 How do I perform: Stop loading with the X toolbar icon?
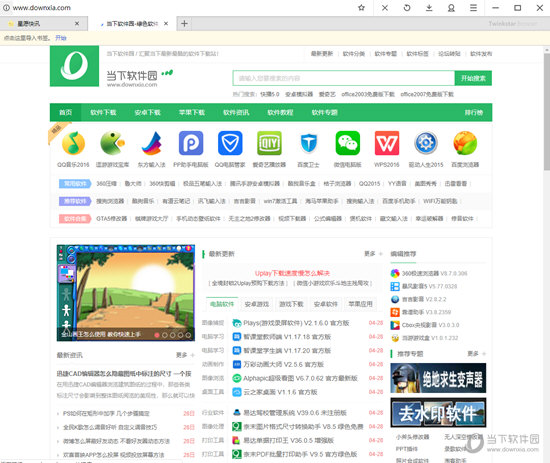tap(385, 8)
